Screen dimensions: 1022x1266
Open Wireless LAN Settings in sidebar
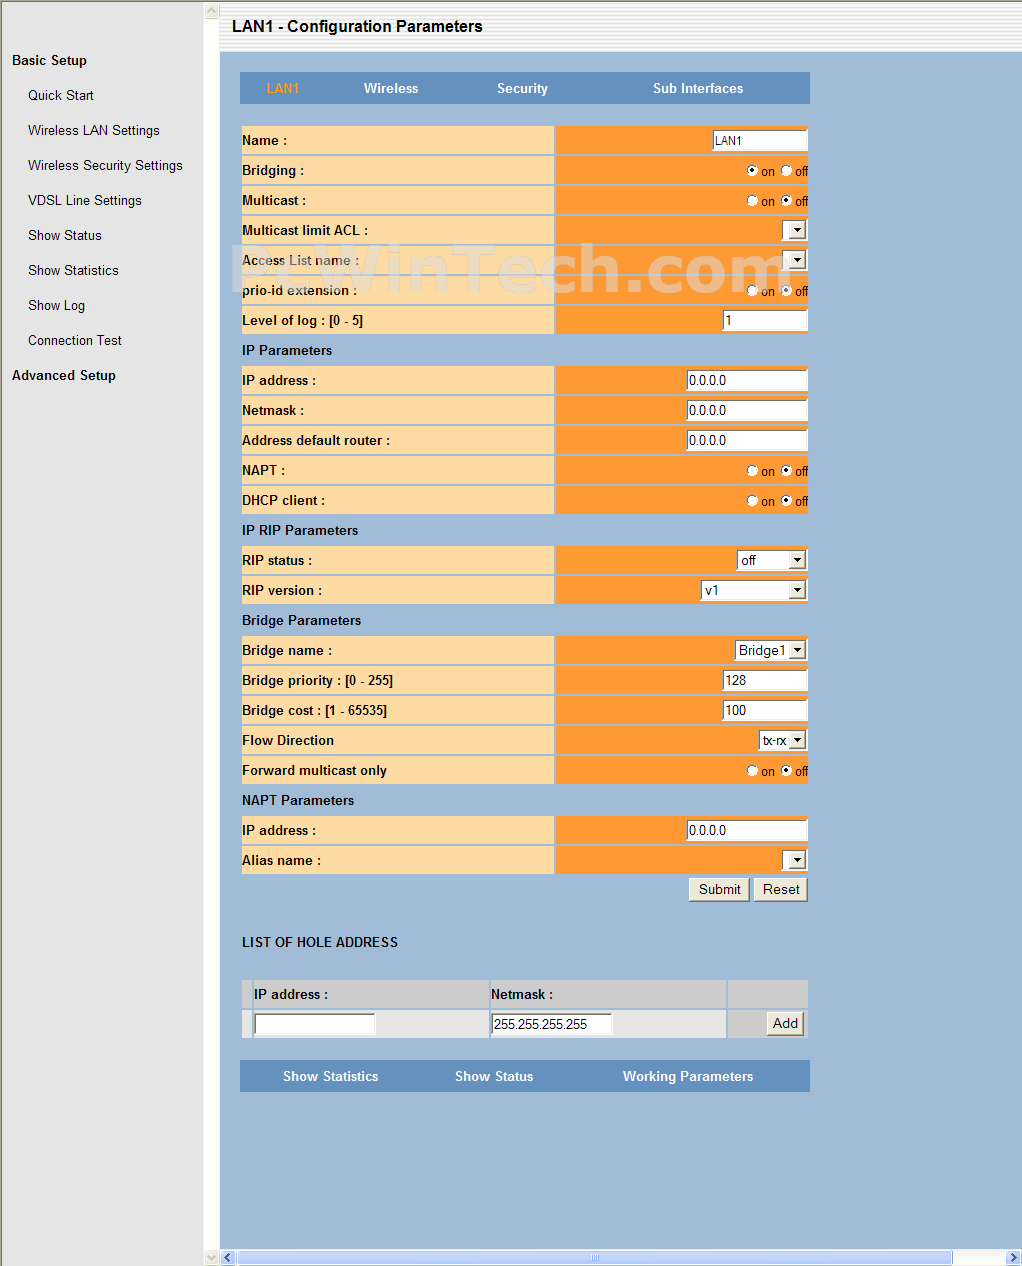pyautogui.click(x=94, y=130)
